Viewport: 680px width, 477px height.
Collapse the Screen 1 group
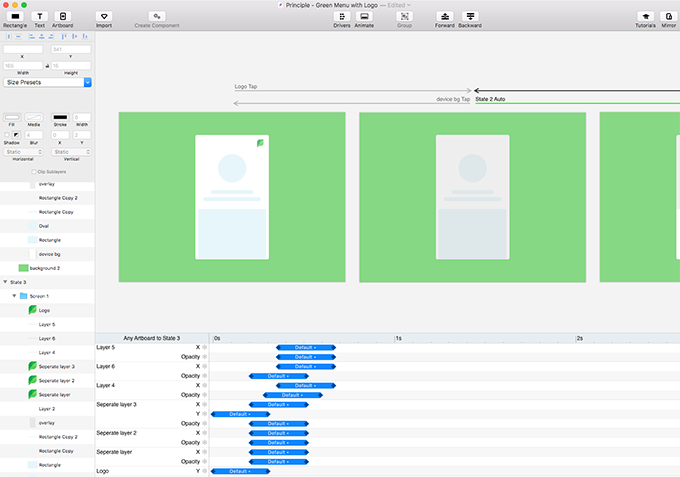tap(14, 297)
